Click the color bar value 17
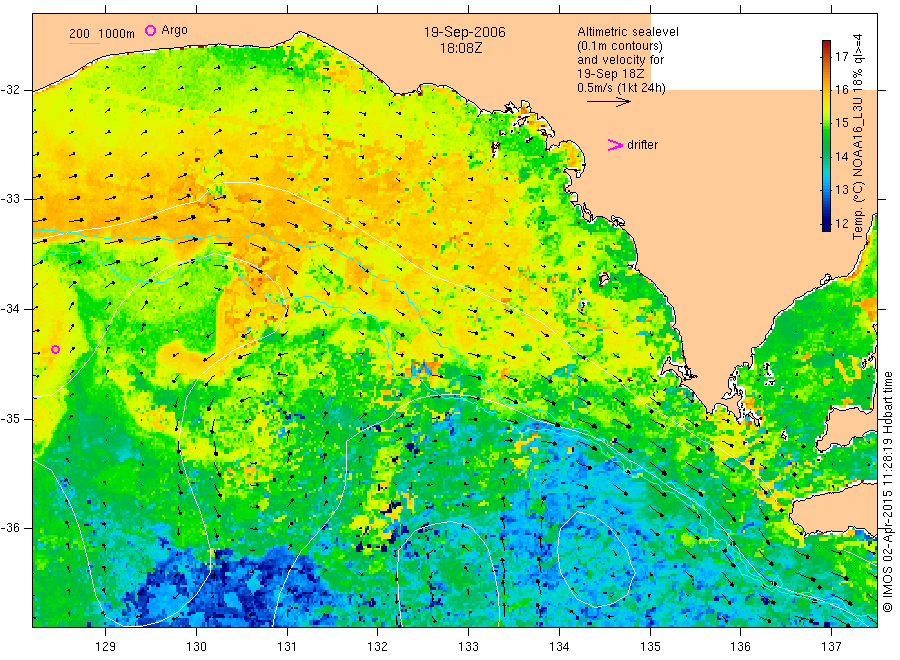This screenshot has height=660, width=900. point(841,56)
